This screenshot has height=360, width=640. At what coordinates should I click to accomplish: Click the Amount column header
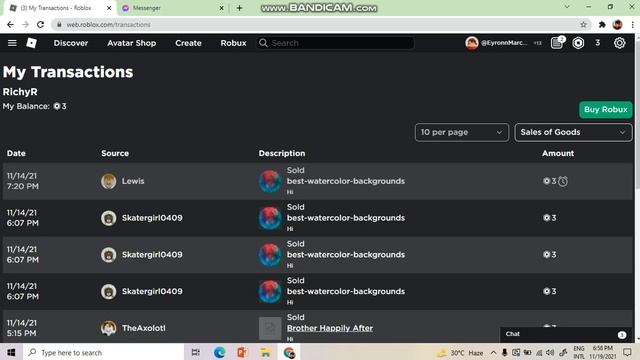pyautogui.click(x=558, y=153)
